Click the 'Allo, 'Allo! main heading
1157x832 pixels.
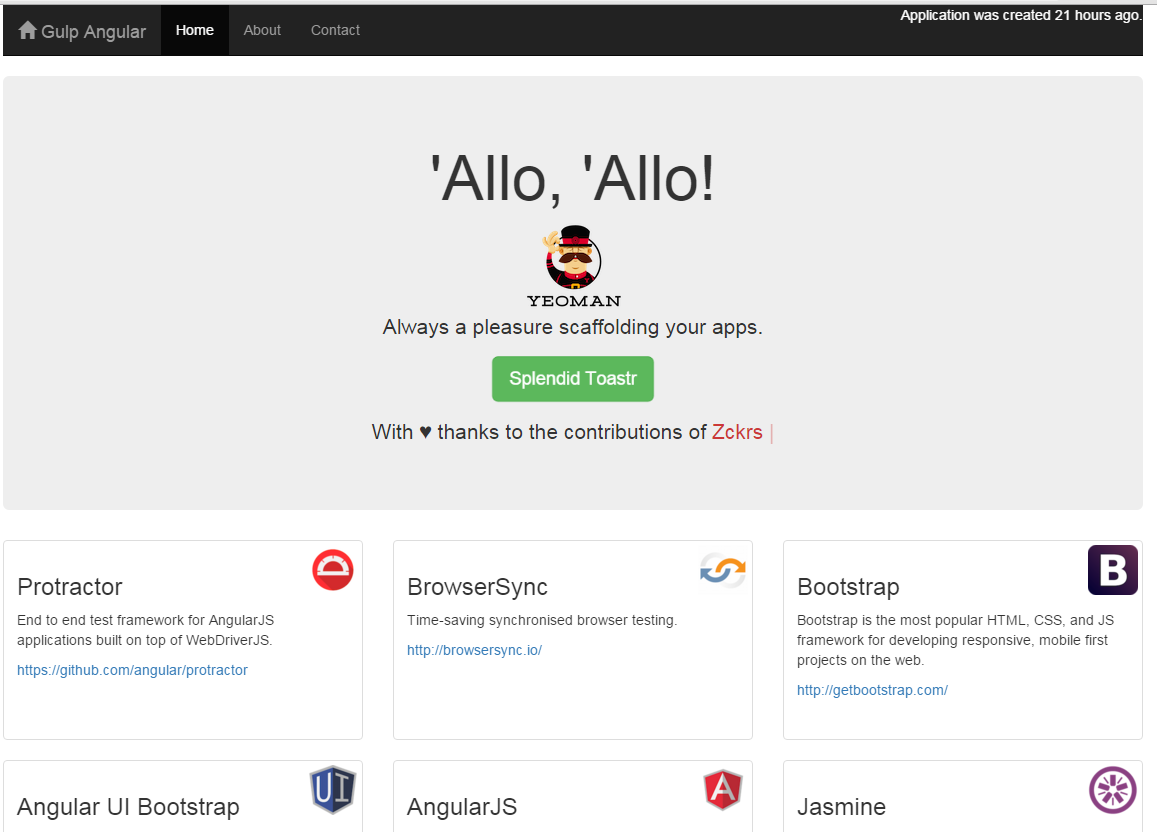pyautogui.click(x=573, y=179)
